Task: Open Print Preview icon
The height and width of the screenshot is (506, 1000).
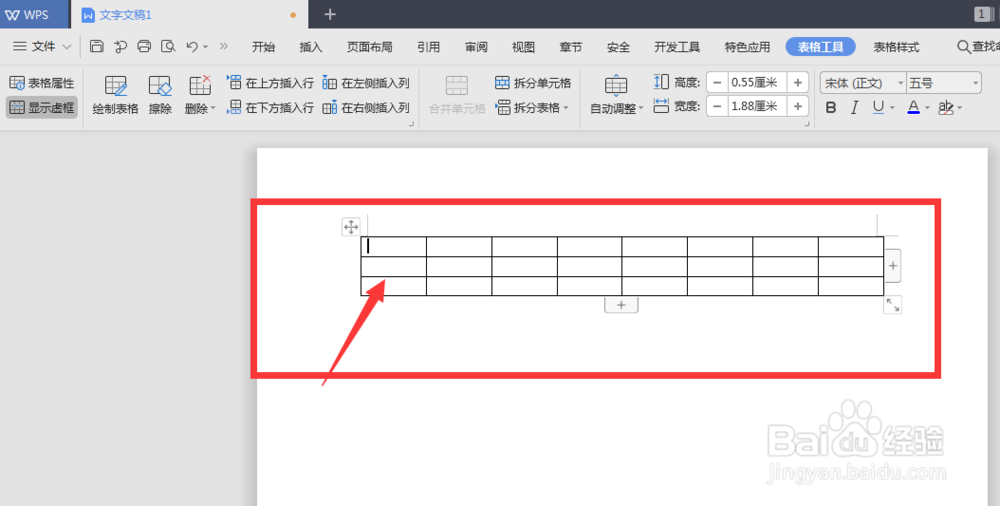Action: click(168, 46)
